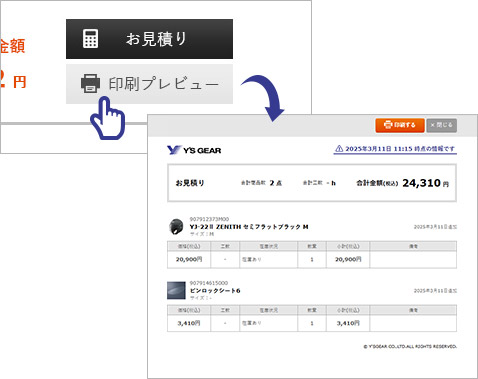Click the 2025年3月11日 11:15 timestamp notice
The image size is (478, 379).
[395, 149]
